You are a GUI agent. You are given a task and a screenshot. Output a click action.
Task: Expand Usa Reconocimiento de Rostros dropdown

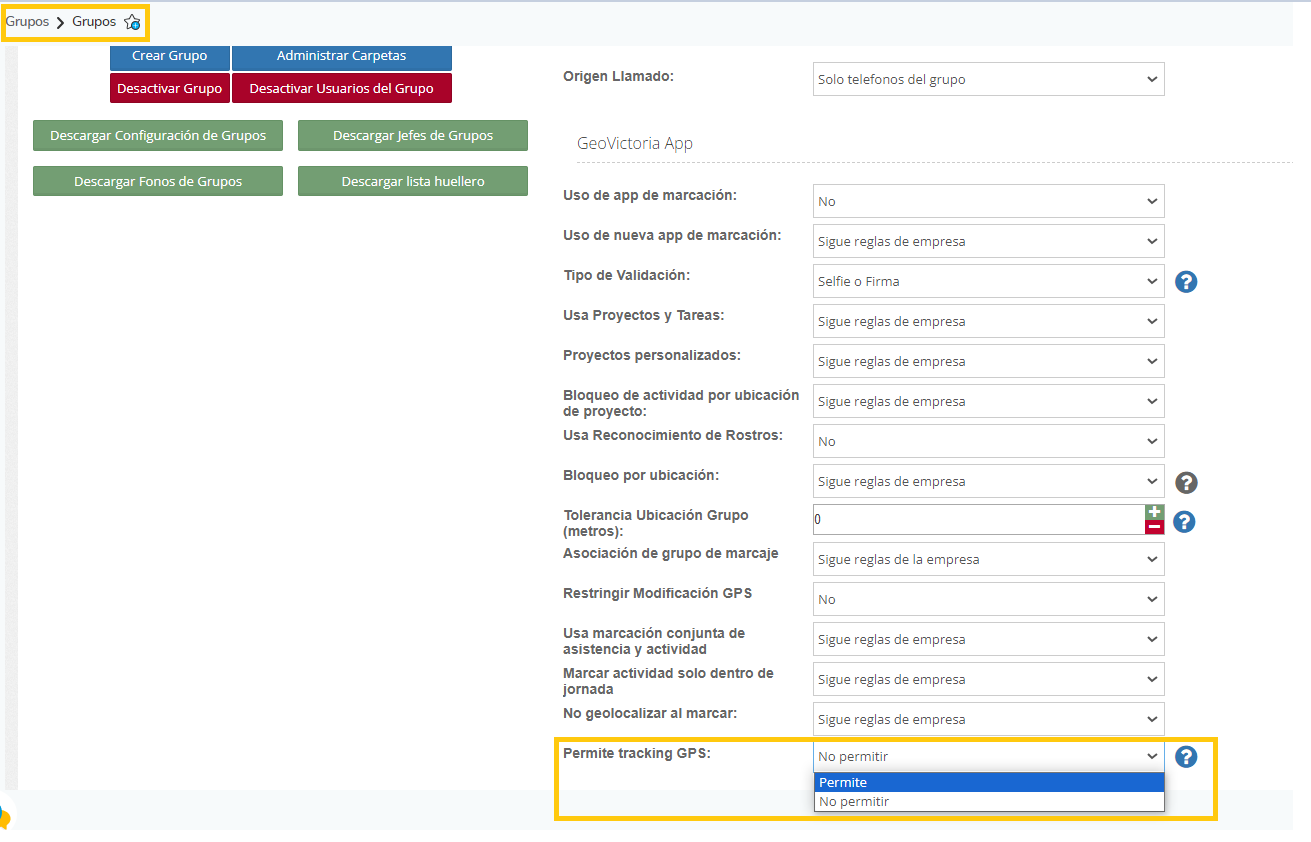coord(988,441)
